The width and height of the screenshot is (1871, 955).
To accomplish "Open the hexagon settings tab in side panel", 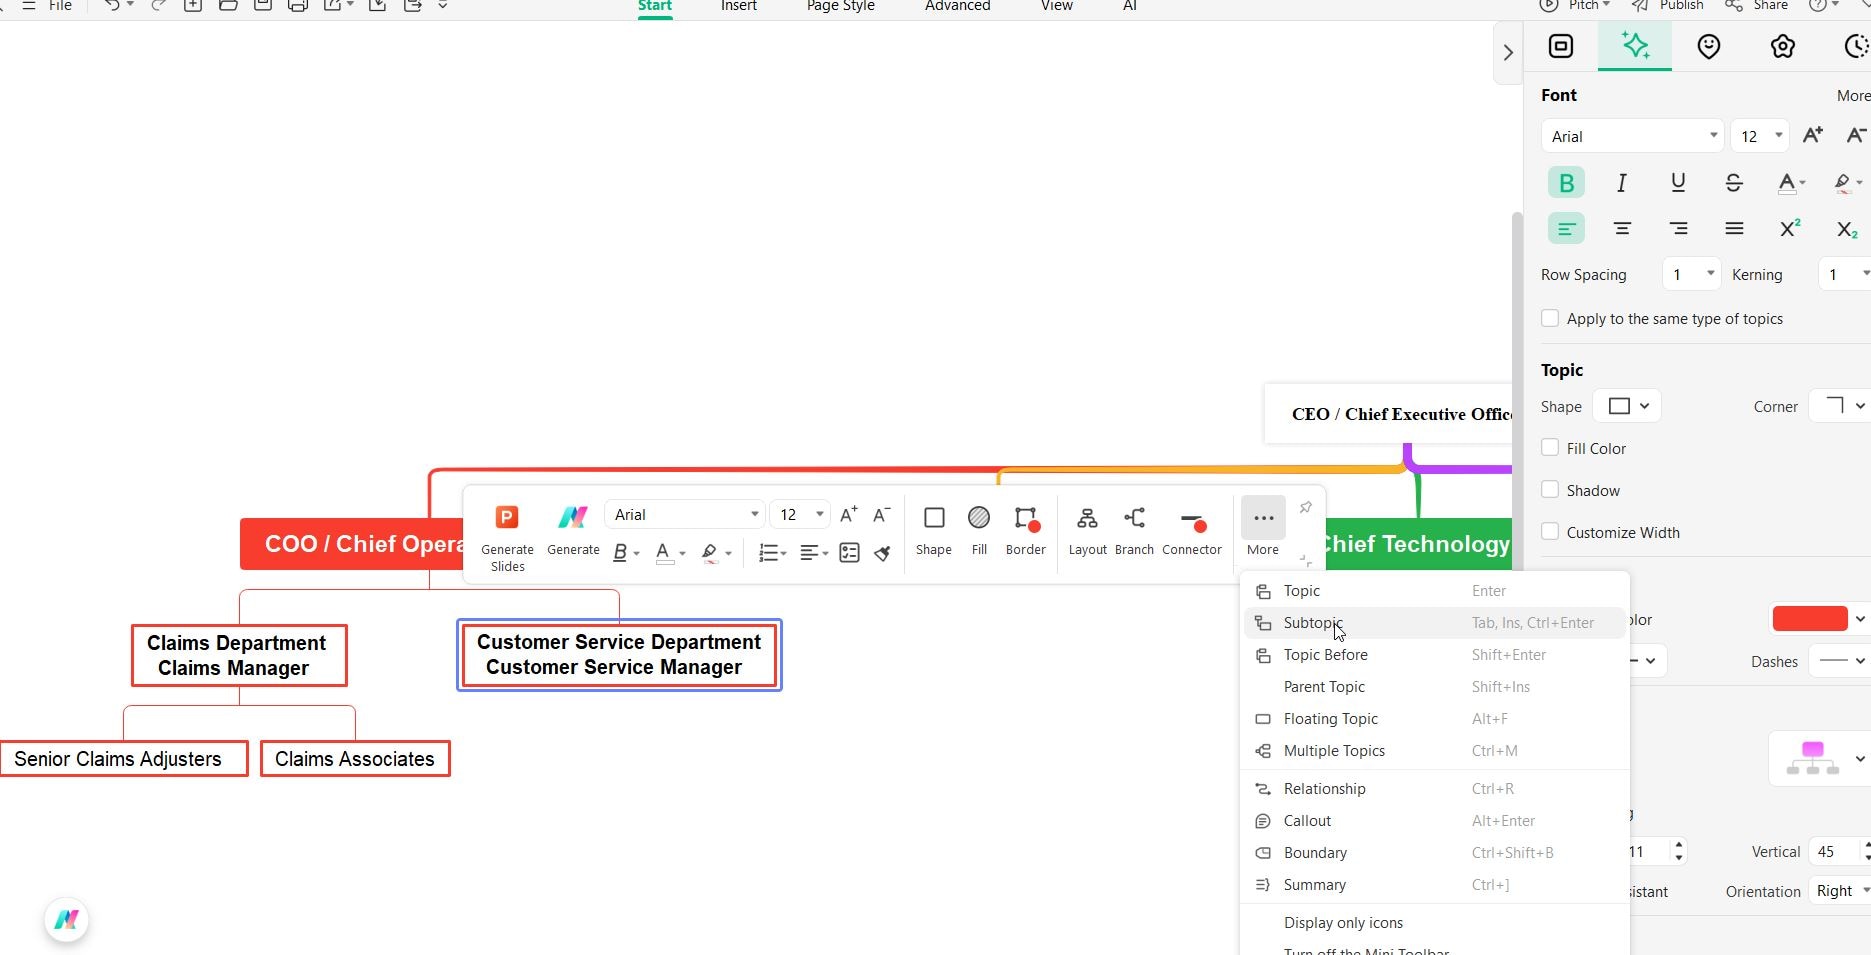I will pyautogui.click(x=1782, y=46).
